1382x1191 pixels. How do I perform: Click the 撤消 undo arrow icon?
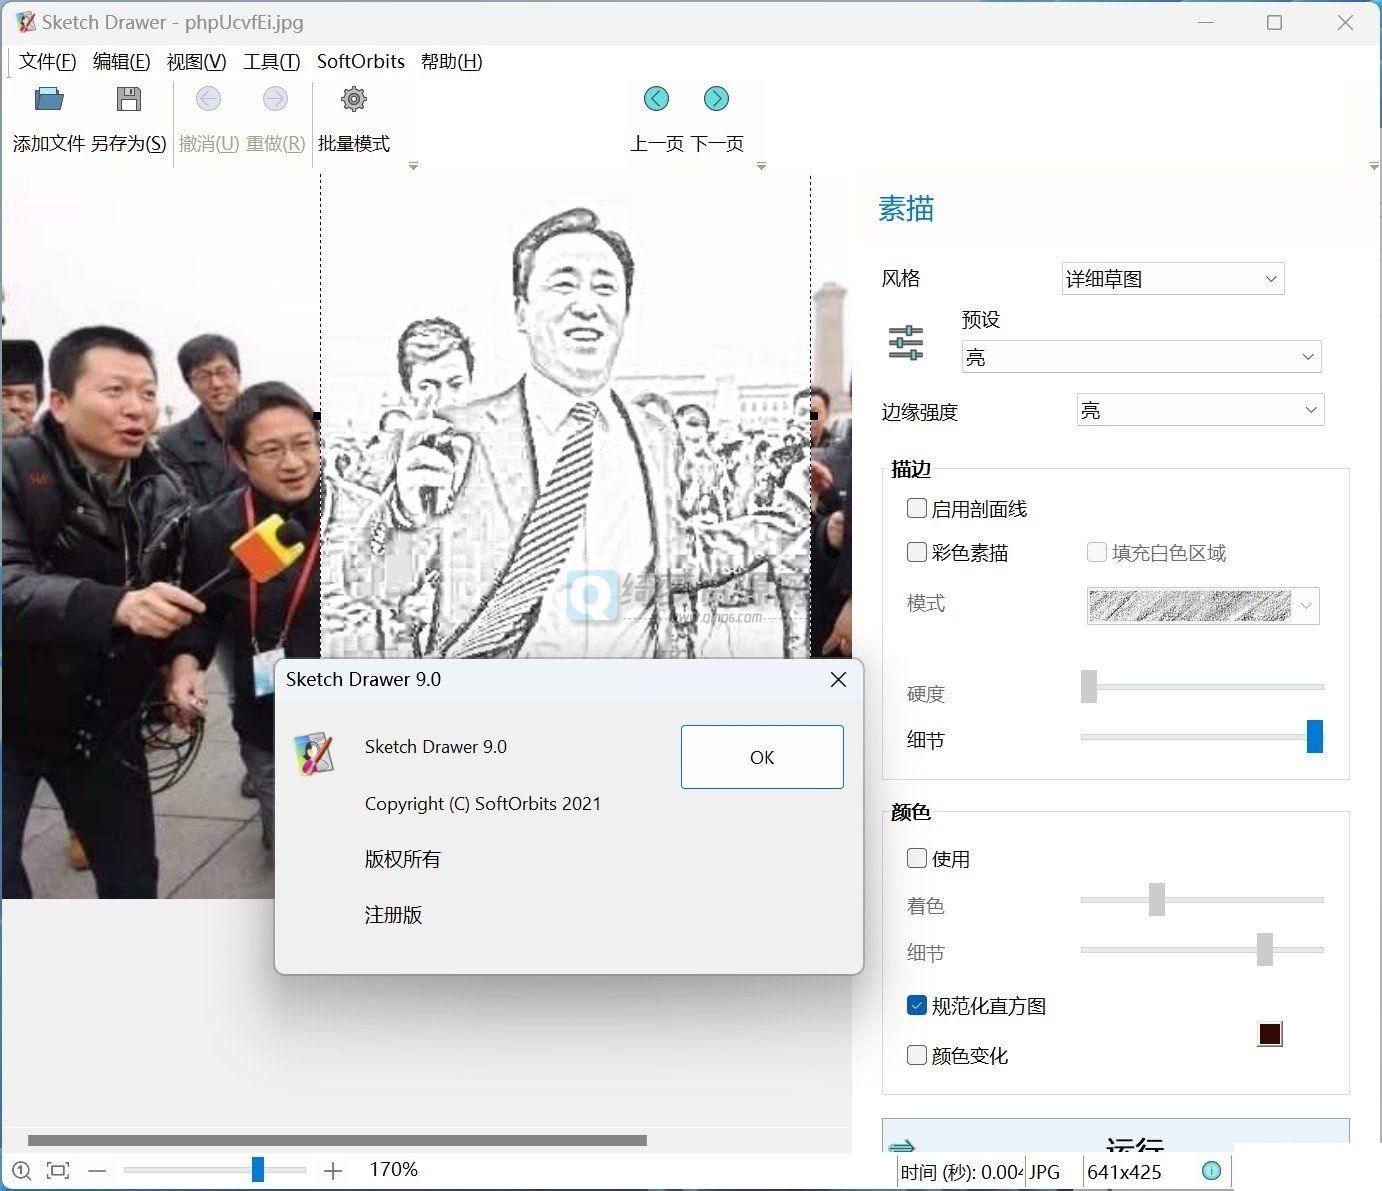click(x=208, y=98)
